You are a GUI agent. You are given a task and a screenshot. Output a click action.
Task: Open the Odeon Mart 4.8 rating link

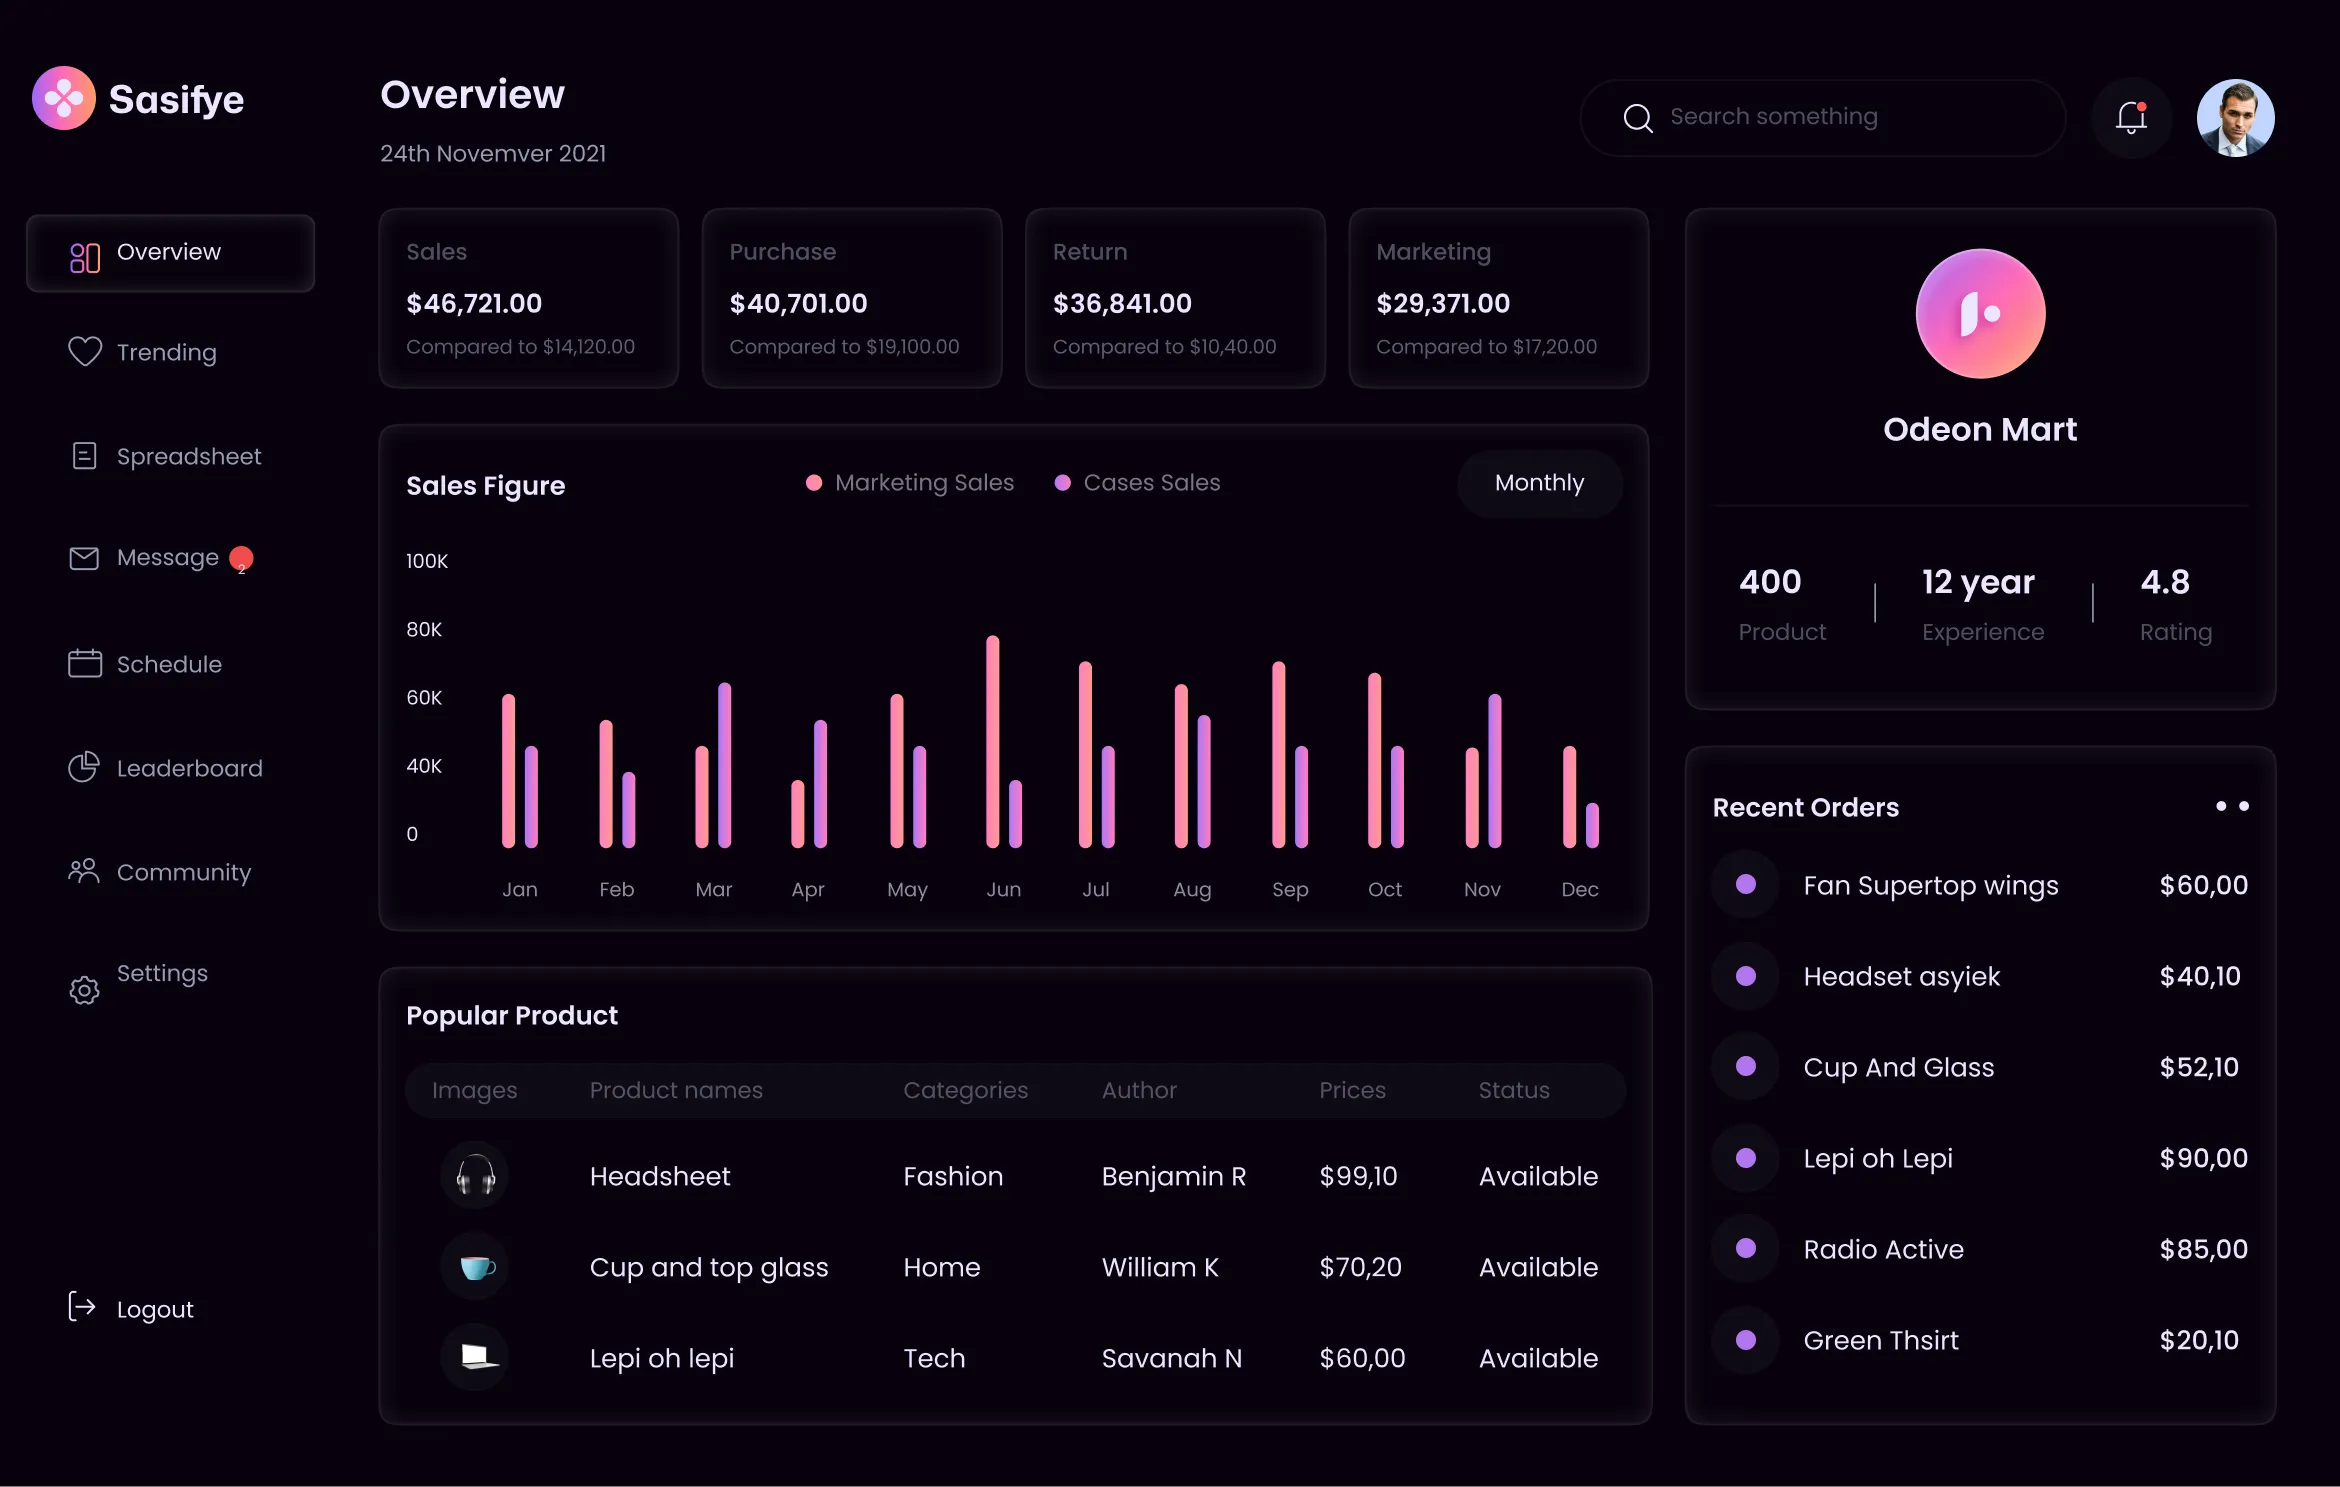tap(2166, 582)
